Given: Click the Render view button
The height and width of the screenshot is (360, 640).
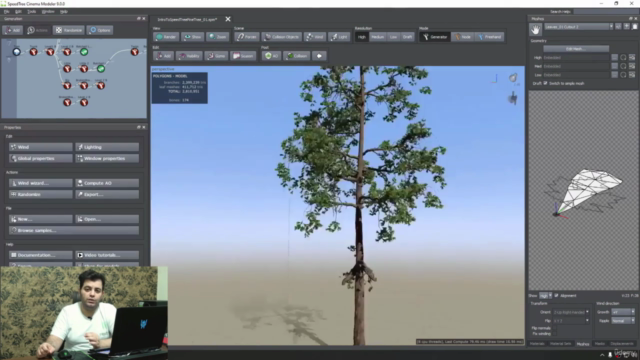Looking at the screenshot, I should (x=166, y=37).
